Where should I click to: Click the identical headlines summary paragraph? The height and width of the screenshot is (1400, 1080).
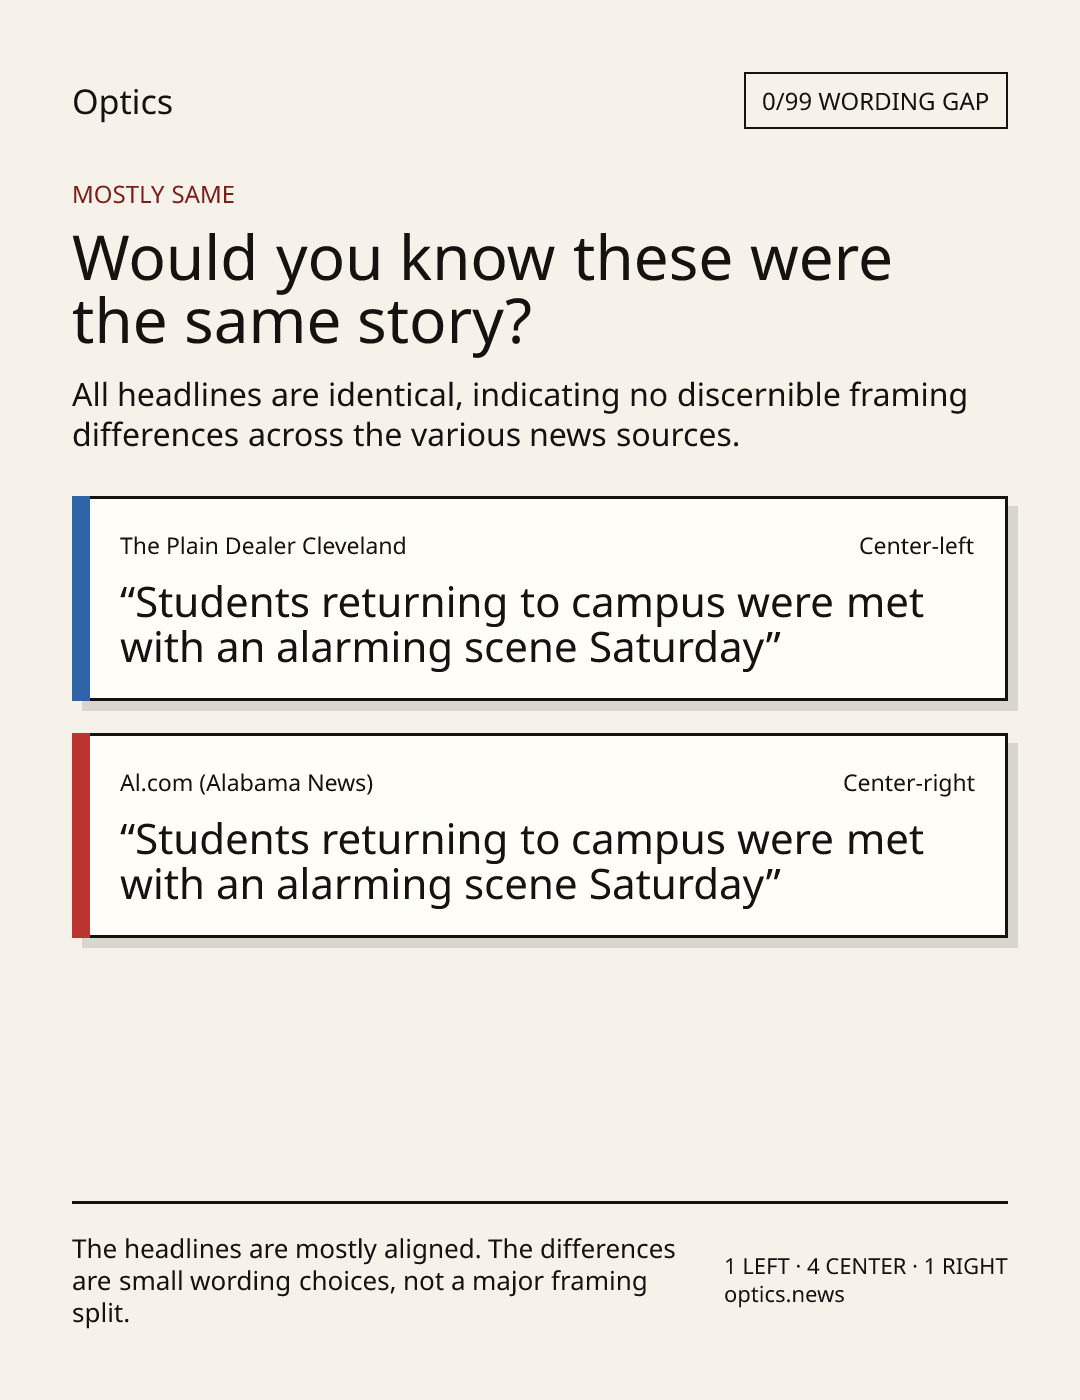(x=520, y=415)
